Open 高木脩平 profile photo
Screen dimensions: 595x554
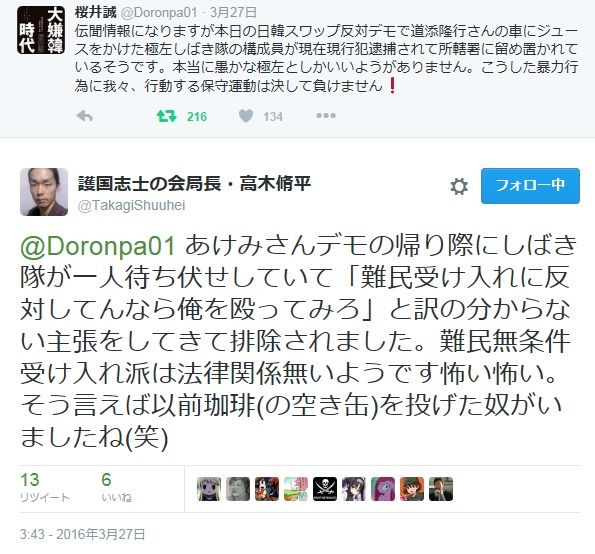pyautogui.click(x=44, y=192)
